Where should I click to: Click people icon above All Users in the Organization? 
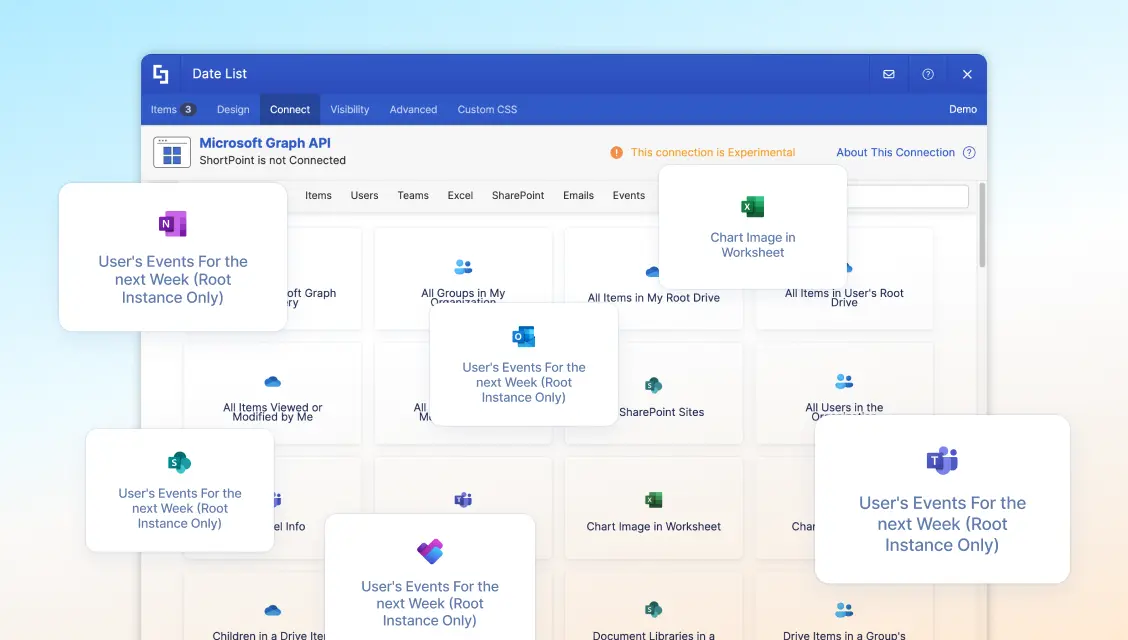click(x=844, y=381)
